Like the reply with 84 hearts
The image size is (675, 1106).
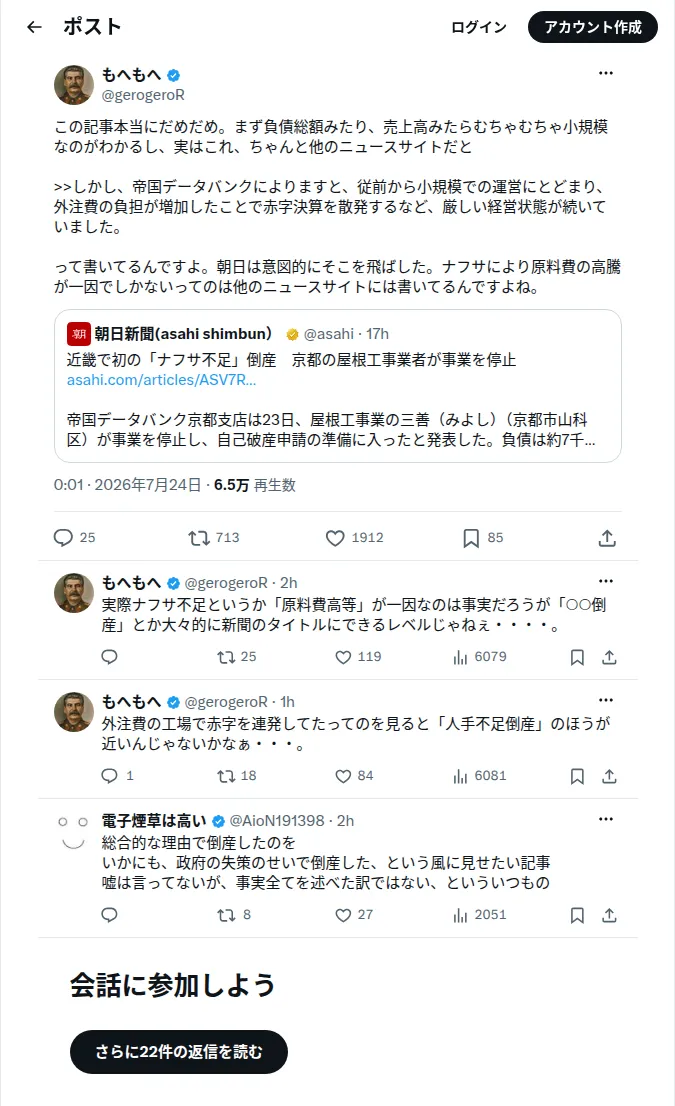[x=354, y=776]
